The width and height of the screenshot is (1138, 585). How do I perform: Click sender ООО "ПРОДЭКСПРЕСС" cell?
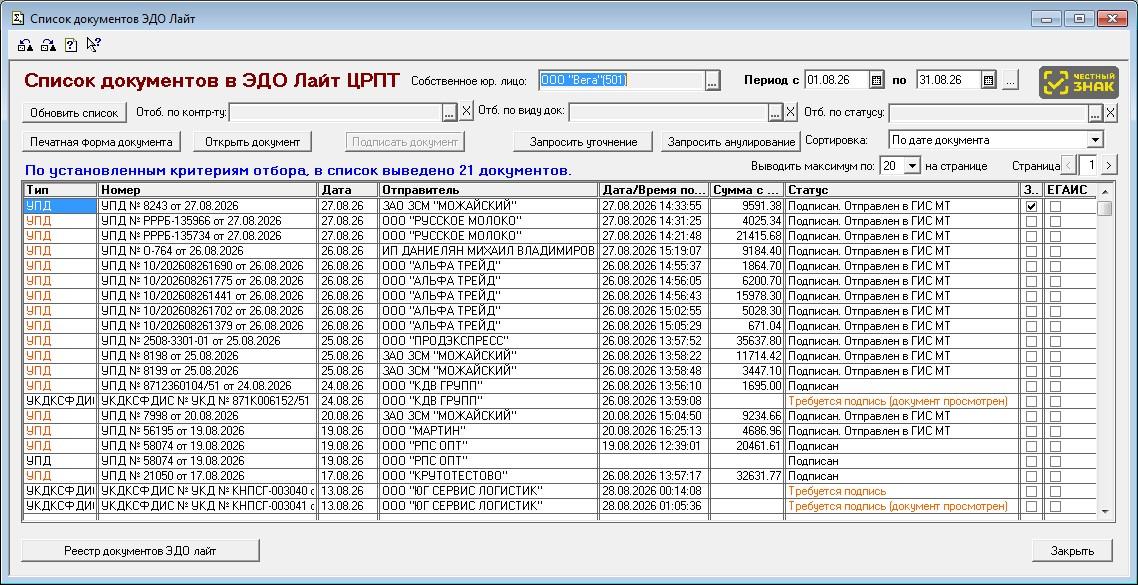click(488, 341)
